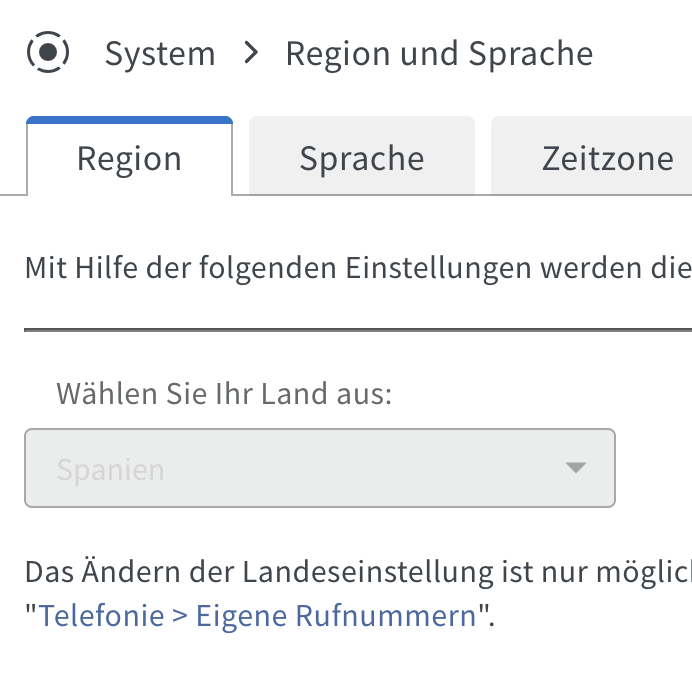Click the blue highlight bar atop Region tab
Viewport: 692px width, 674px height.
(x=129, y=120)
